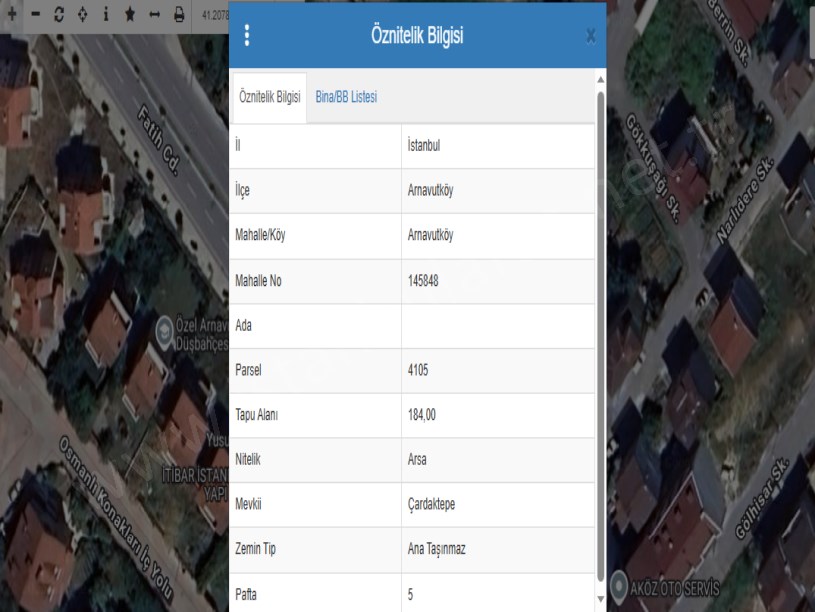Click the locate crosshair icon
This screenshot has height=612, width=815.
[82, 16]
